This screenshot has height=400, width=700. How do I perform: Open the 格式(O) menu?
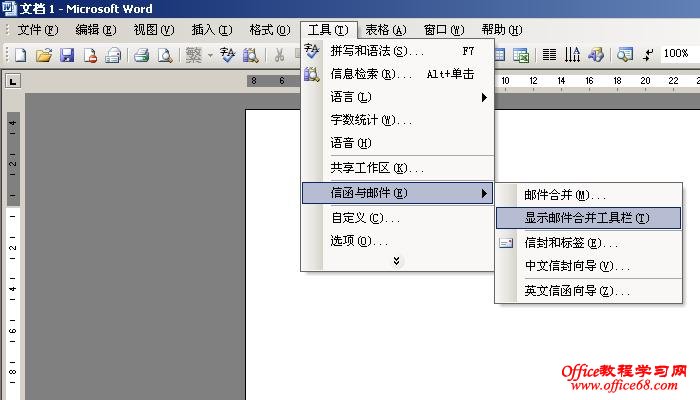tap(270, 30)
